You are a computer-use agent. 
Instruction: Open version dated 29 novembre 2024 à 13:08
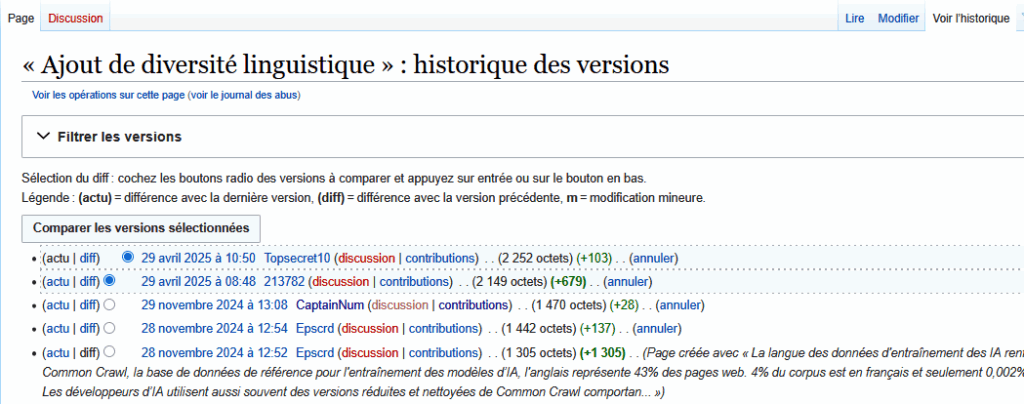(x=214, y=305)
